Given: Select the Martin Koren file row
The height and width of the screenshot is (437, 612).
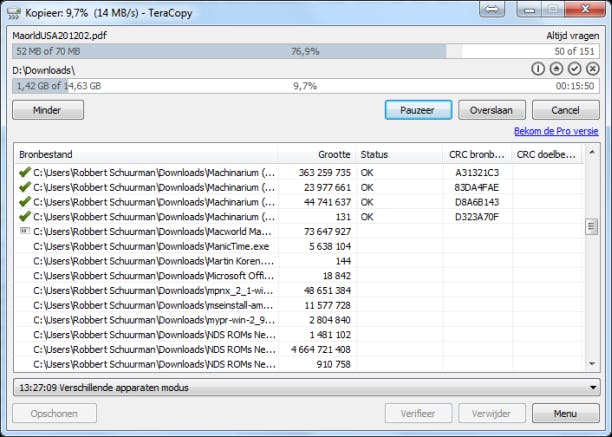Looking at the screenshot, I should click(x=299, y=261).
